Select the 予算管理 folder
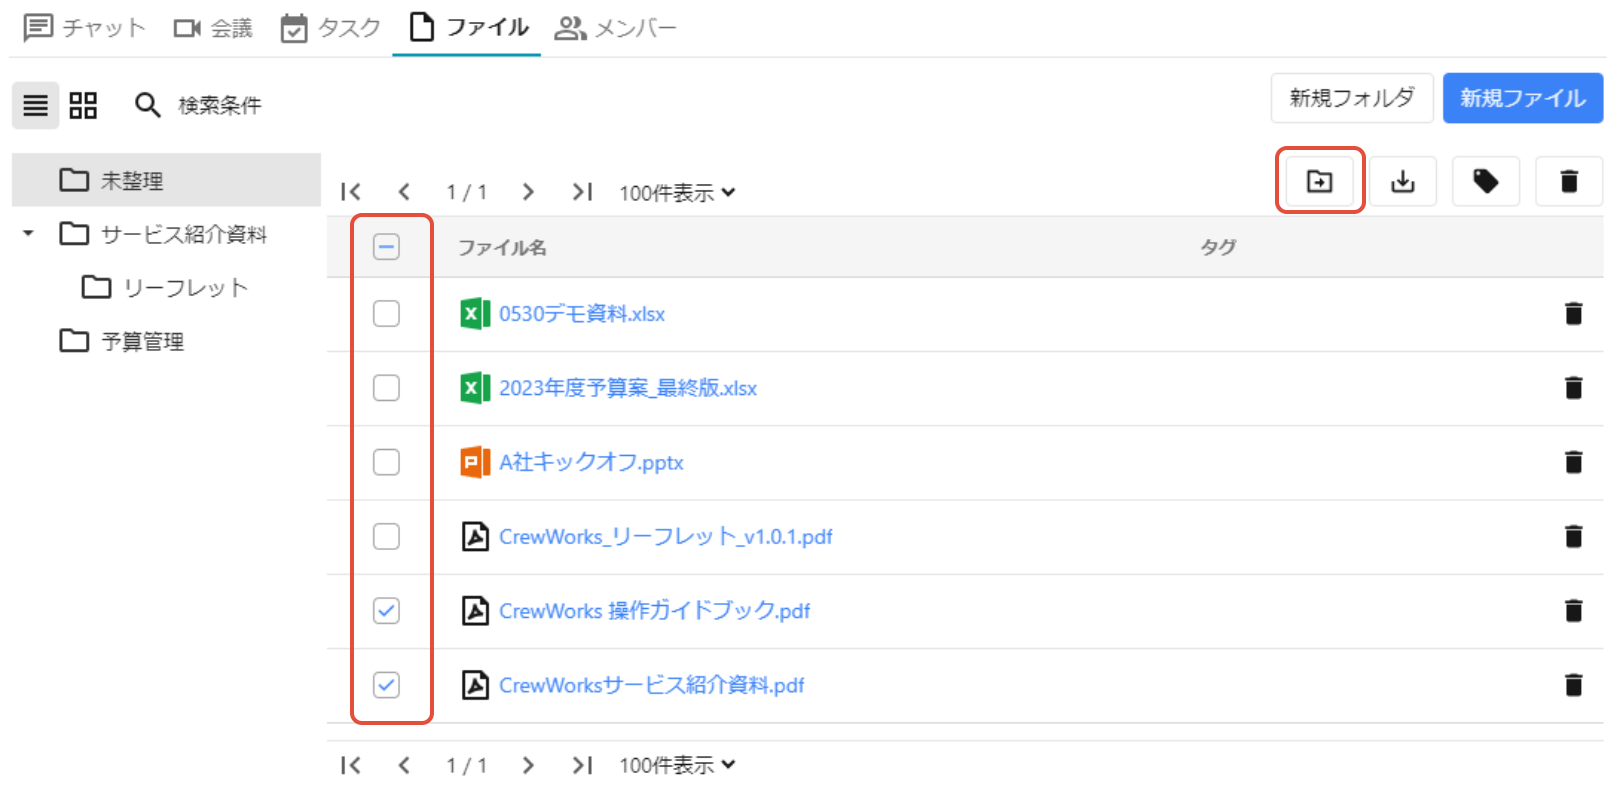Screen dimensions: 1617x792 [x=122, y=341]
